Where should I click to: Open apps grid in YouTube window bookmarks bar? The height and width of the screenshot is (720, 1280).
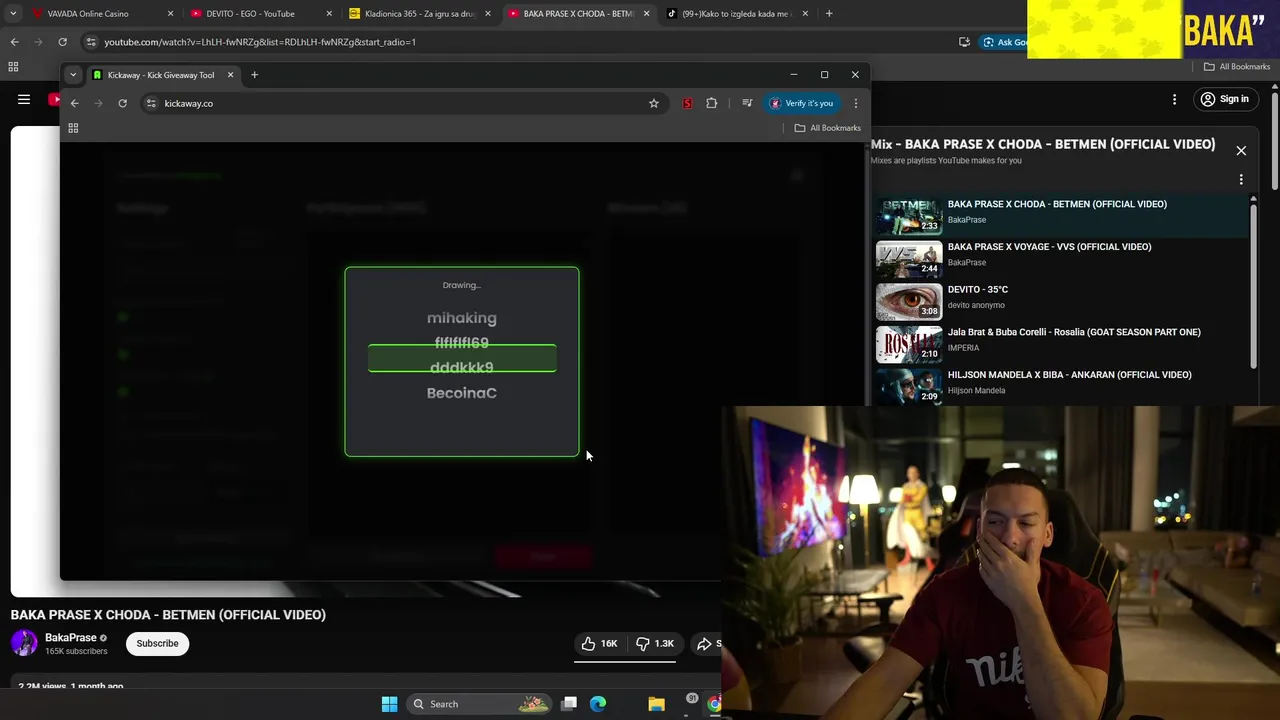coord(13,67)
